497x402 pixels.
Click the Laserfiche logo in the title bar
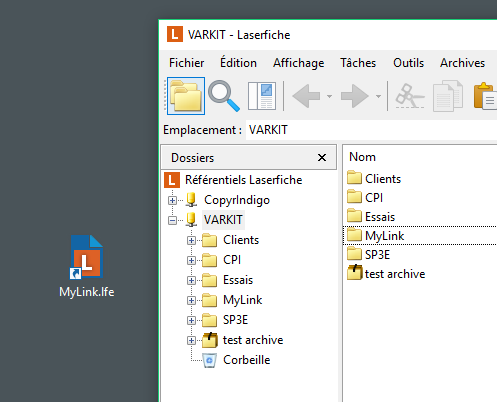tap(175, 34)
